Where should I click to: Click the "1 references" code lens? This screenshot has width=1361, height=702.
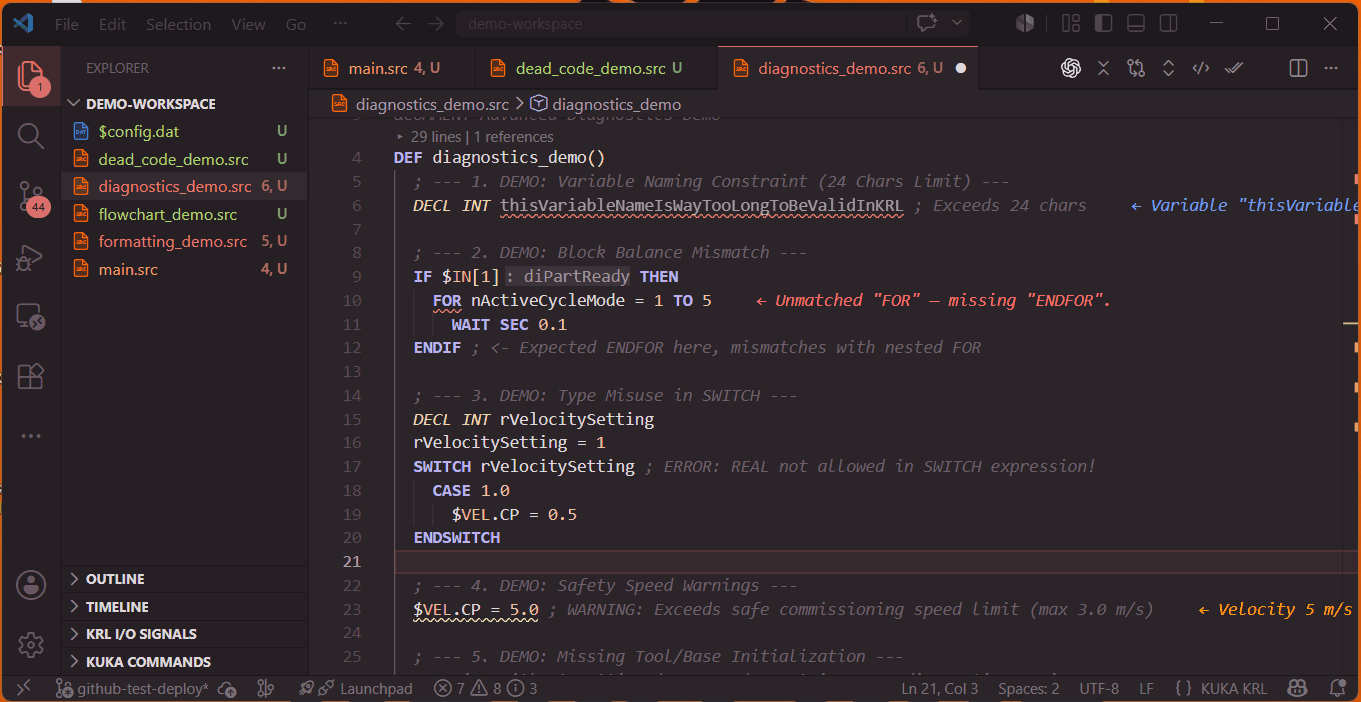coord(513,137)
